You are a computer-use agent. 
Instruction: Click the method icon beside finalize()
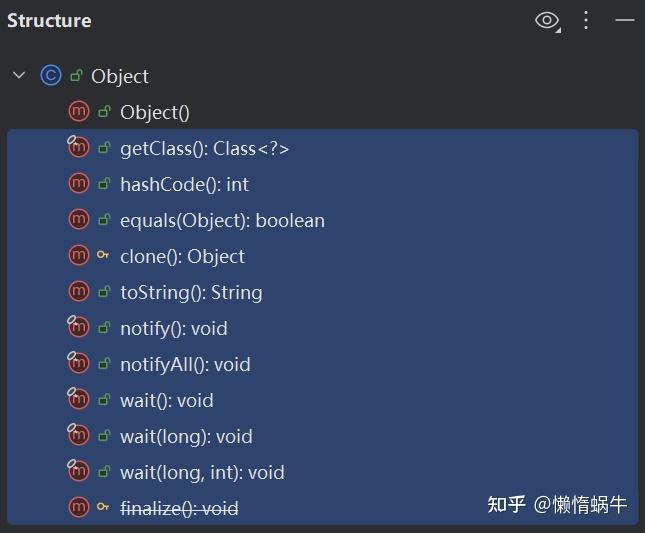79,508
